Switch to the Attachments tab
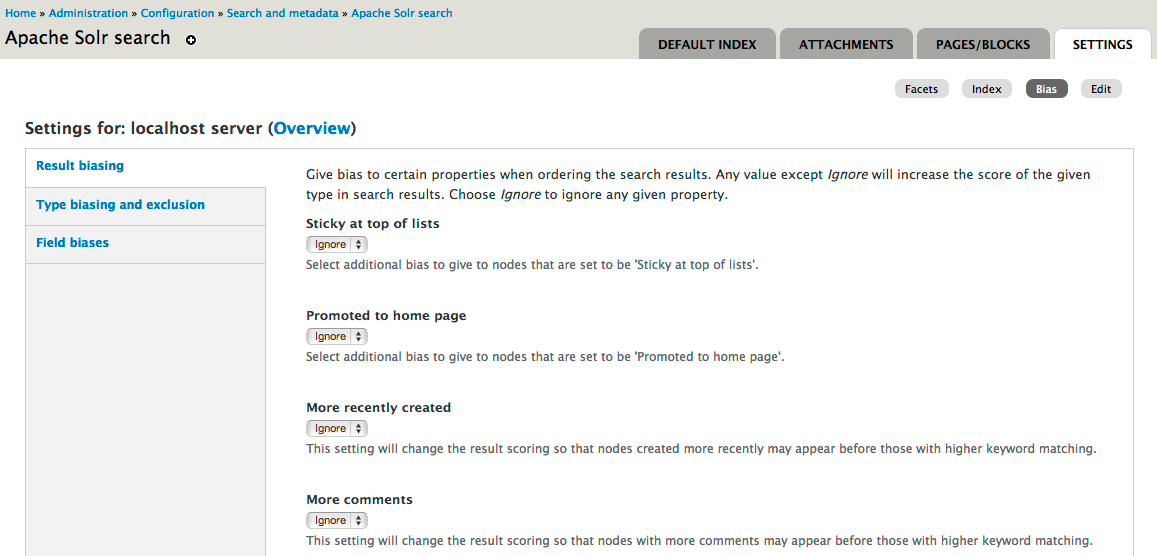Image resolution: width=1157 pixels, height=556 pixels. click(x=846, y=44)
